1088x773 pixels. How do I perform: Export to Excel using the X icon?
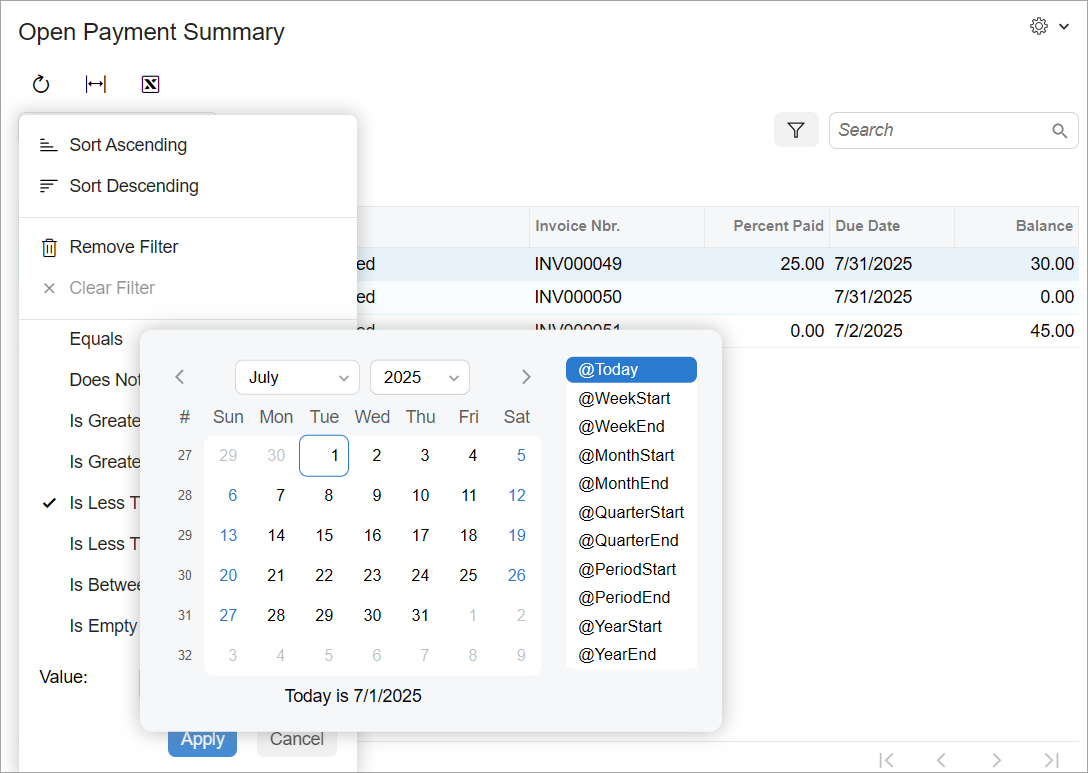pos(151,84)
